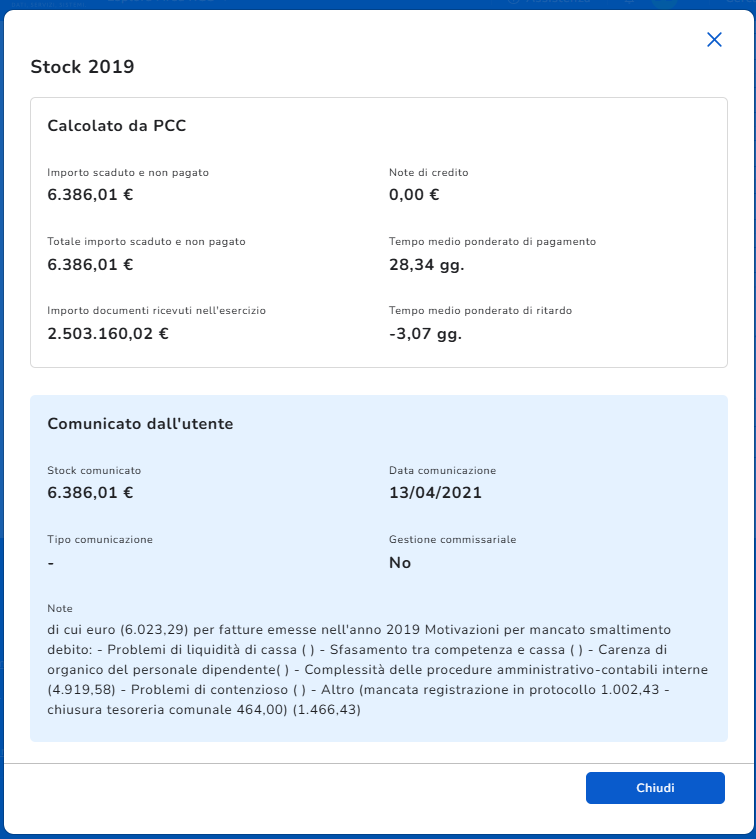This screenshot has height=839, width=756.
Task: Select the Stock comunicato amount
Action: click(x=90, y=492)
